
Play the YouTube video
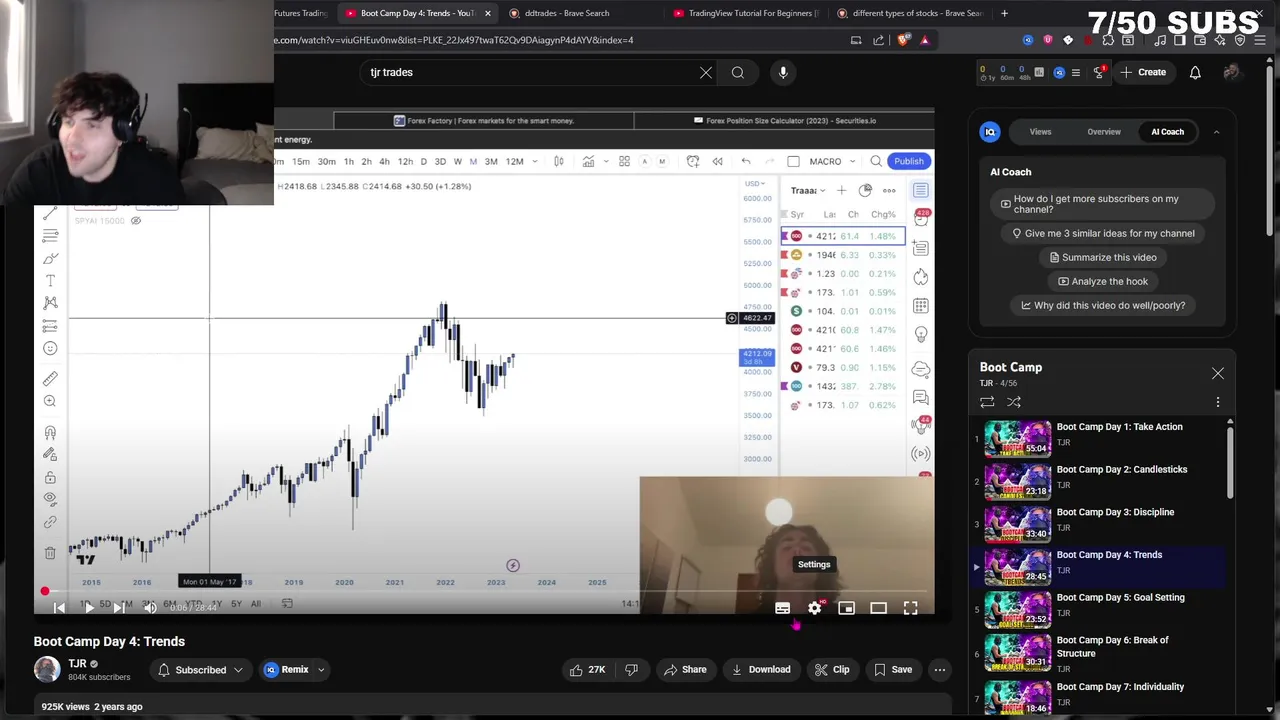tap(89, 607)
